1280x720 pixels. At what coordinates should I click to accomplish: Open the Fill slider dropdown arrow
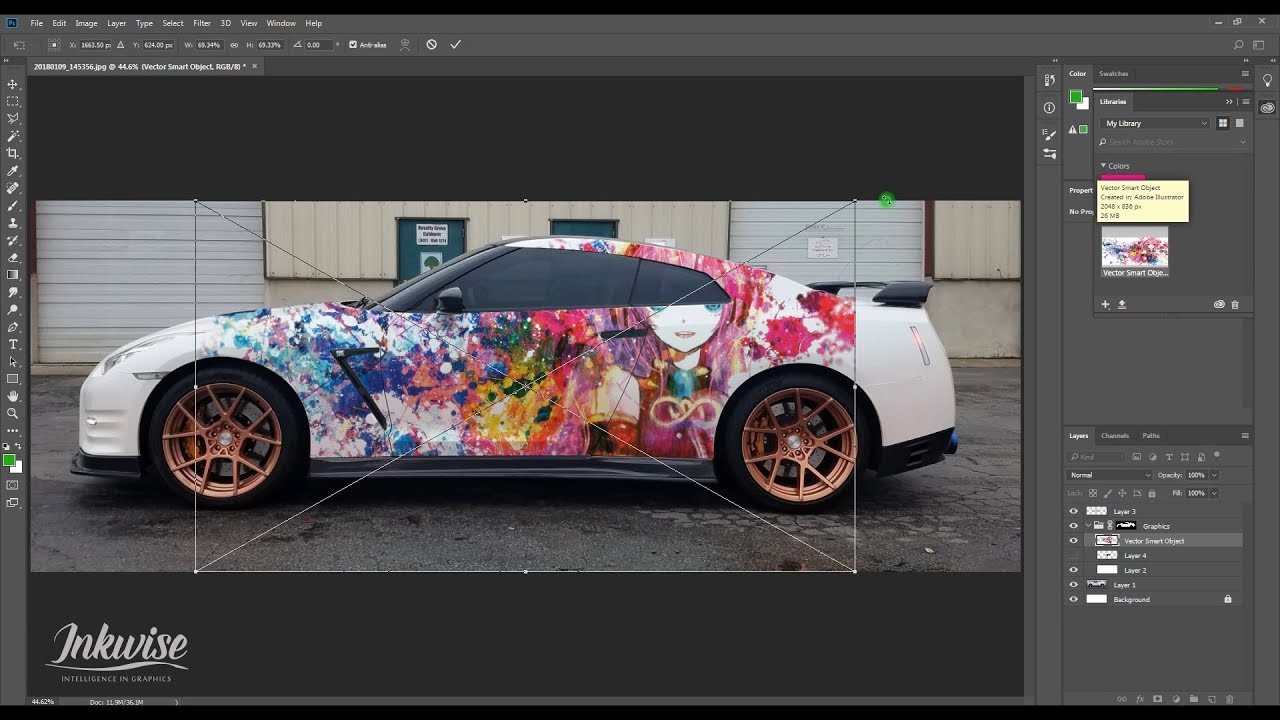click(1214, 493)
